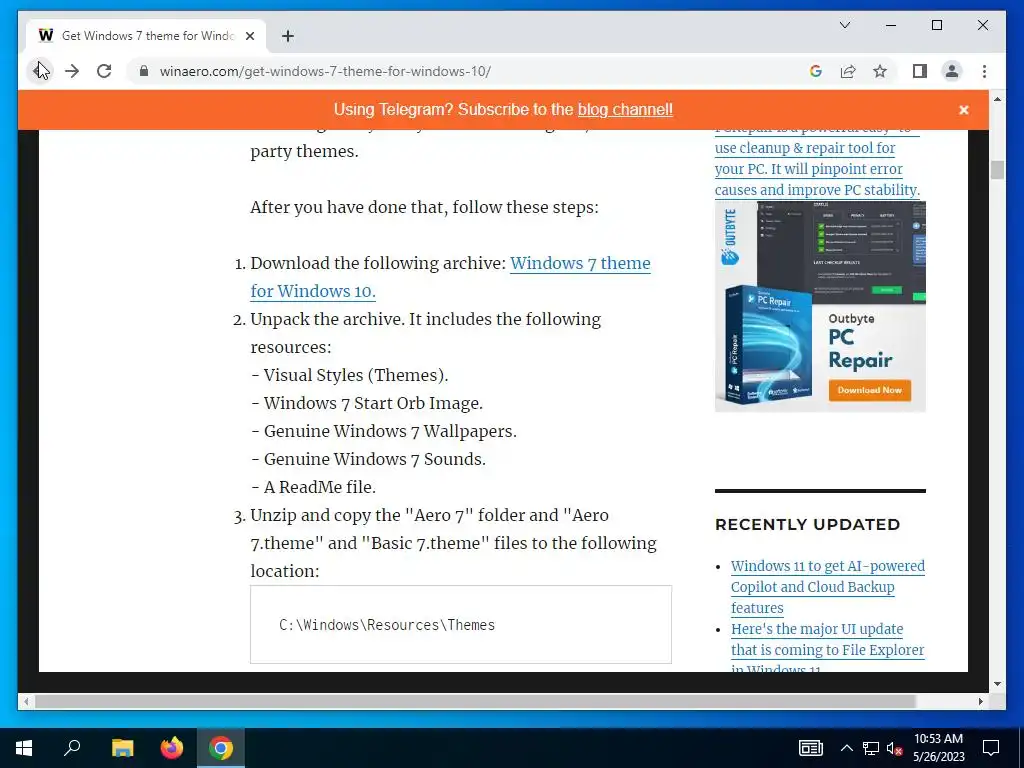Click '- Windows 7 Start Orb Image.' line
This screenshot has height=768, width=1024.
pos(366,403)
